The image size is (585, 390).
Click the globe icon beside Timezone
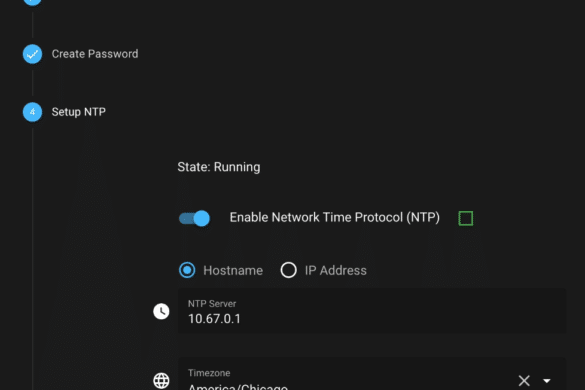[x=161, y=381]
